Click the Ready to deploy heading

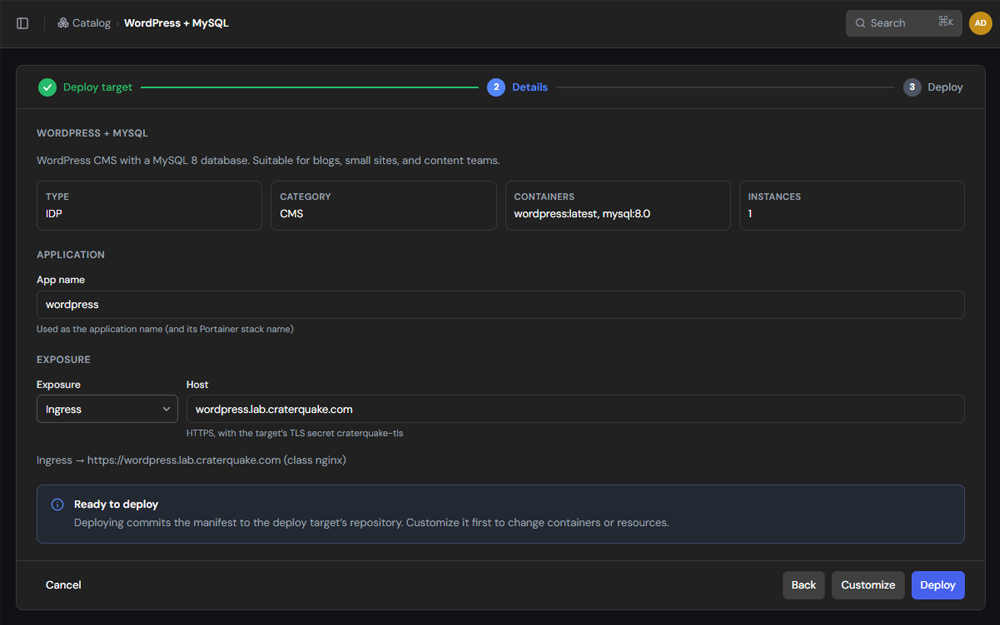pyautogui.click(x=116, y=504)
